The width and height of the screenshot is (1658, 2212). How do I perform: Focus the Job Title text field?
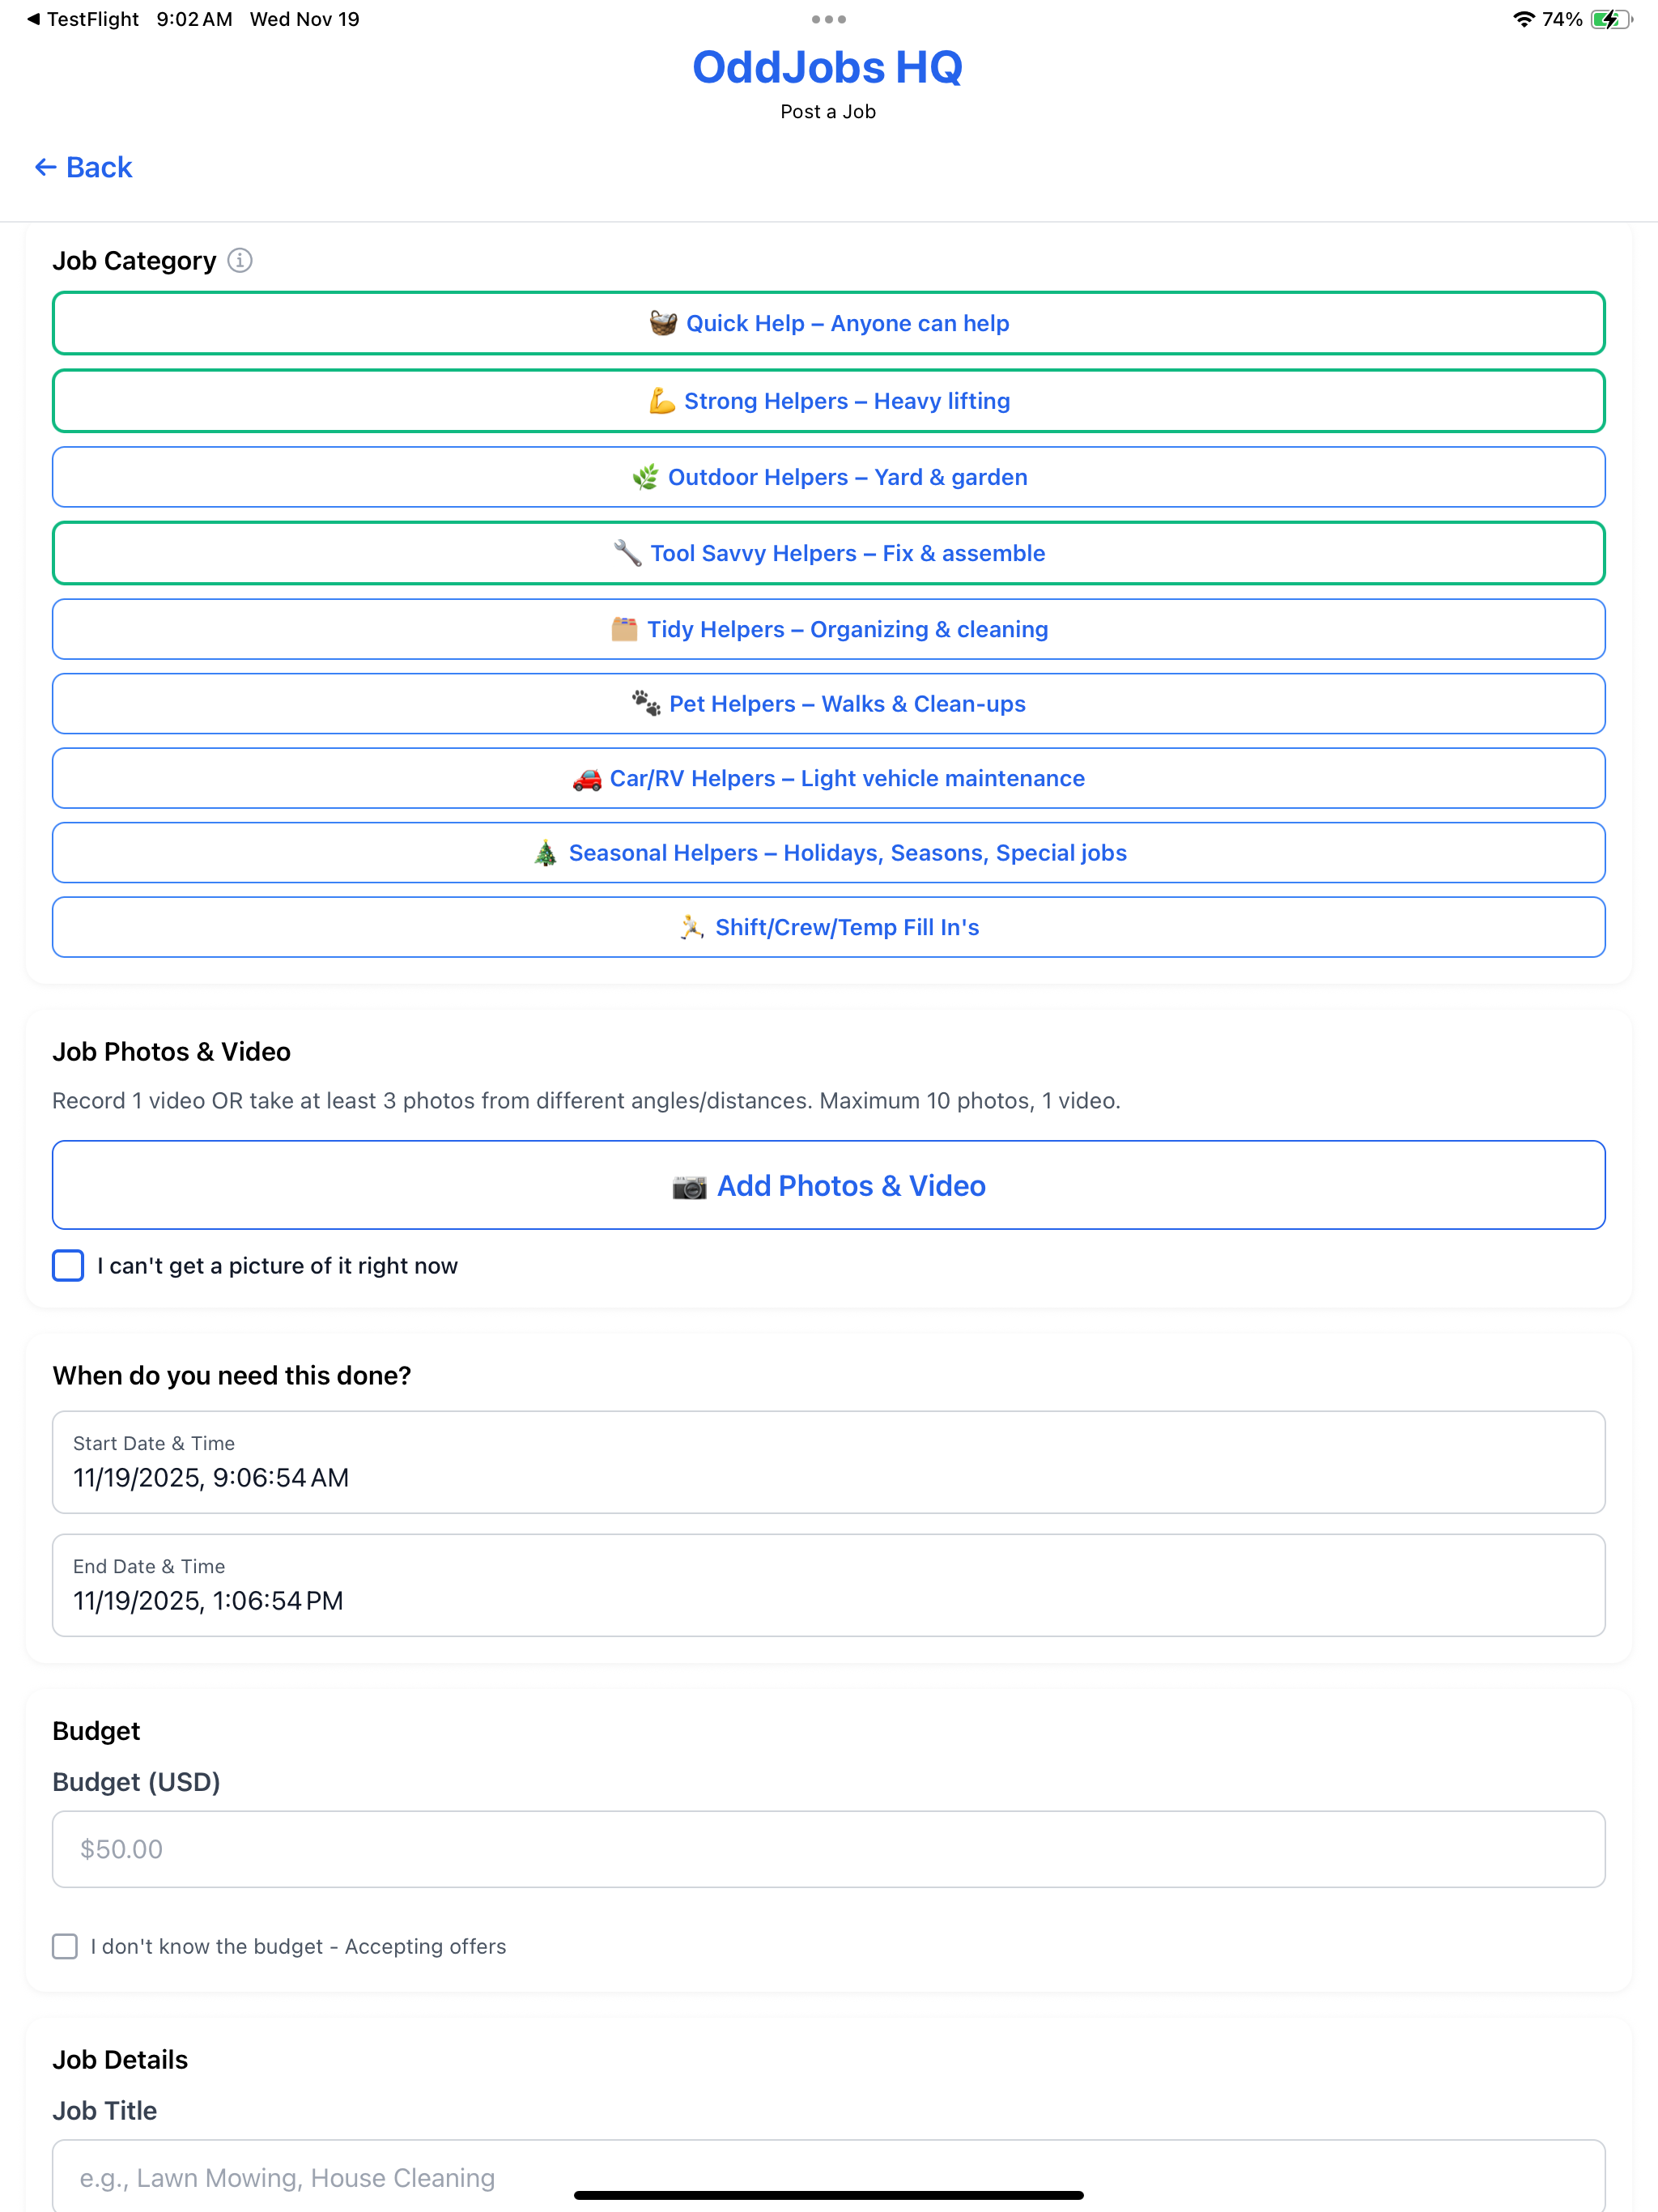828,2176
